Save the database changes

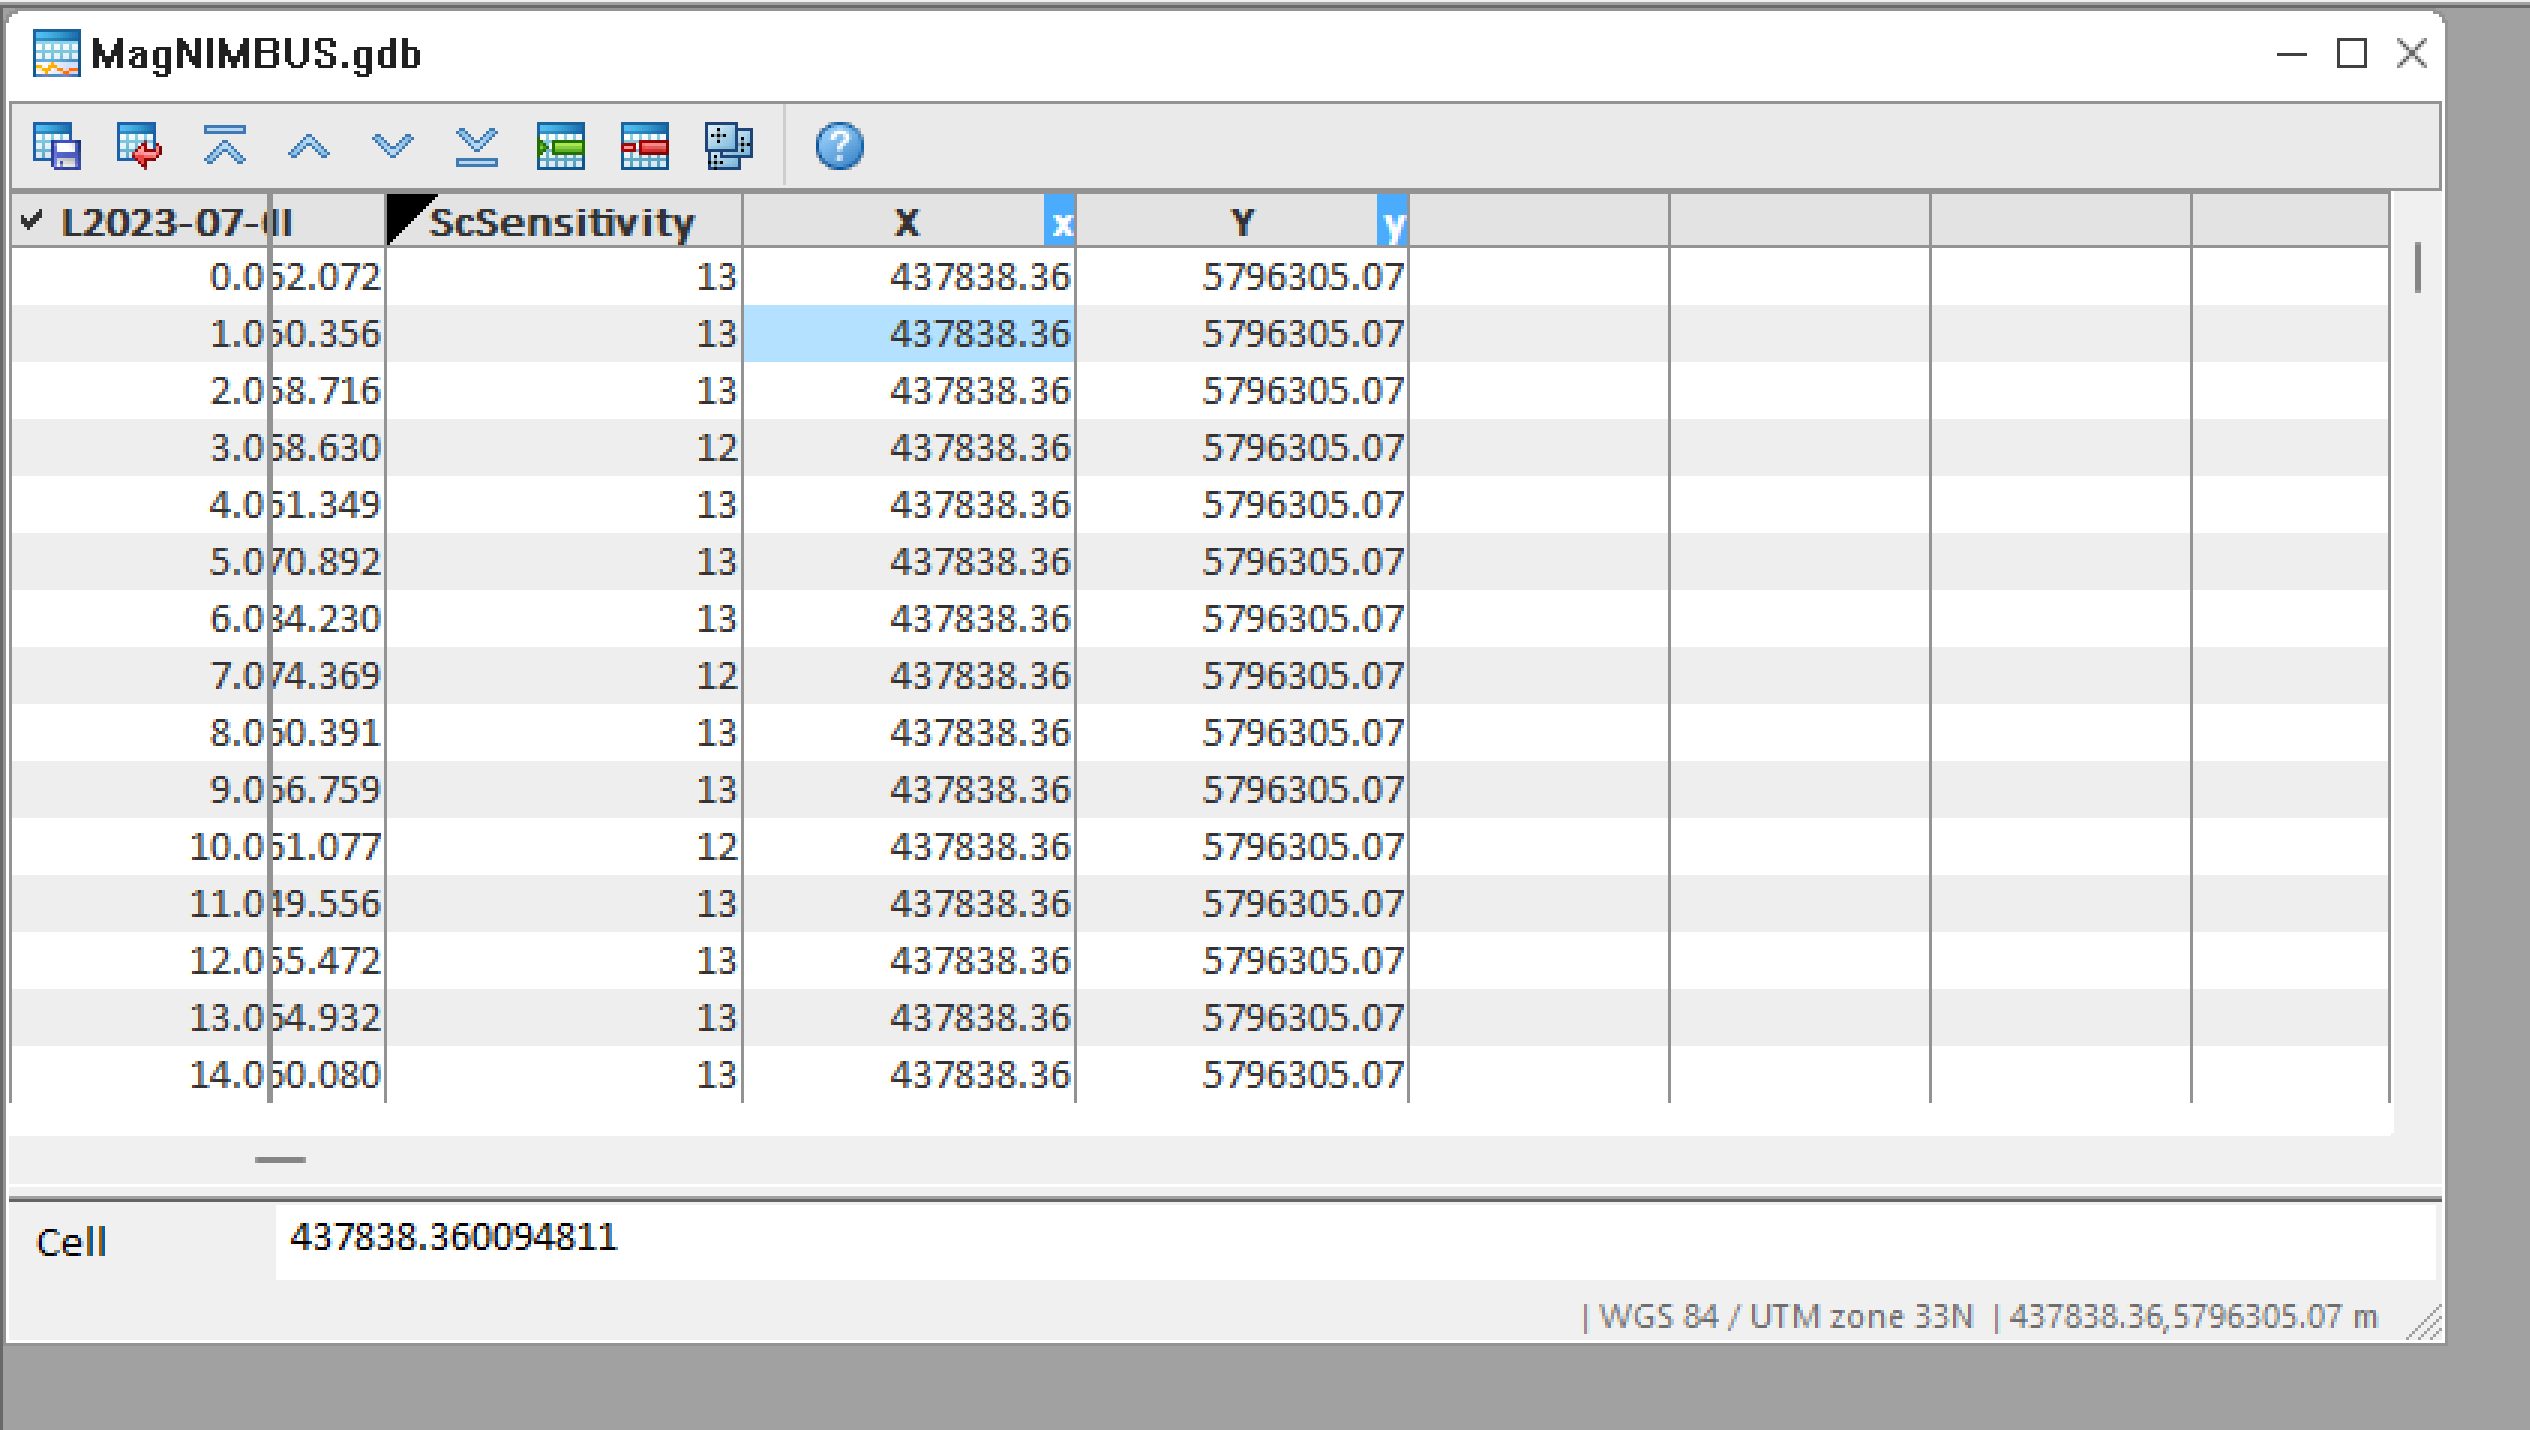(55, 148)
